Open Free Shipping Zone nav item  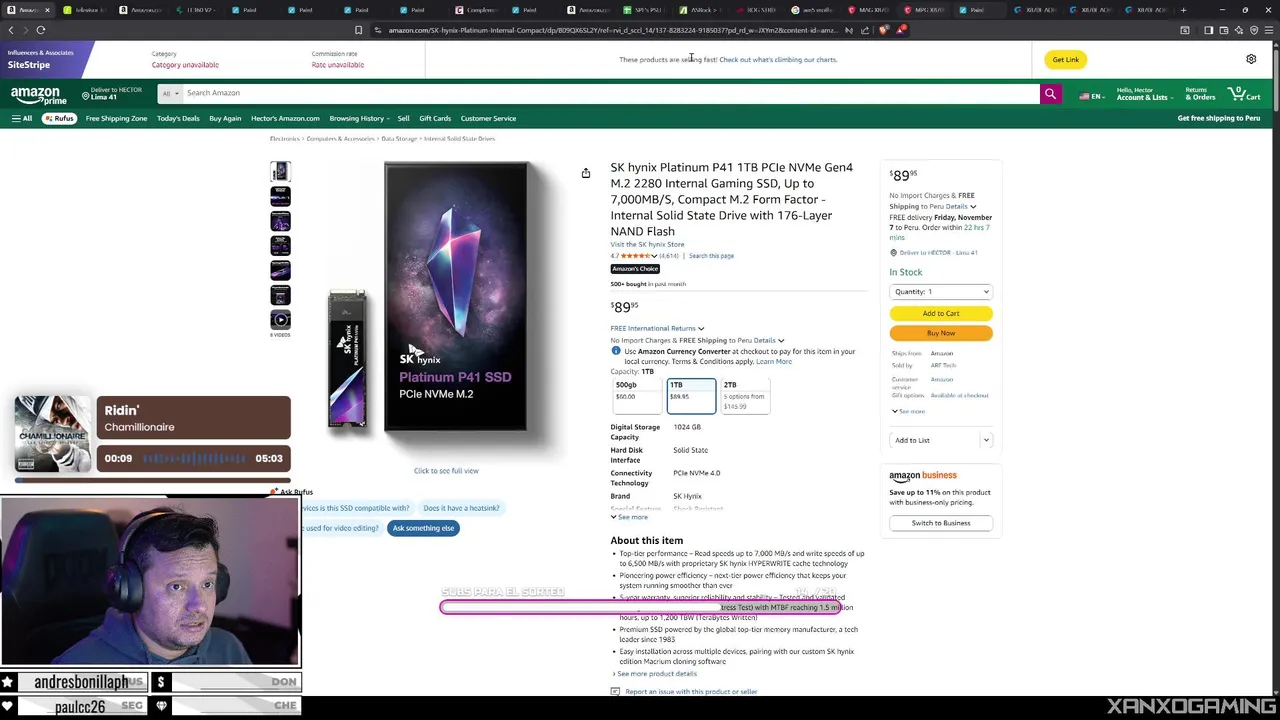pos(116,118)
